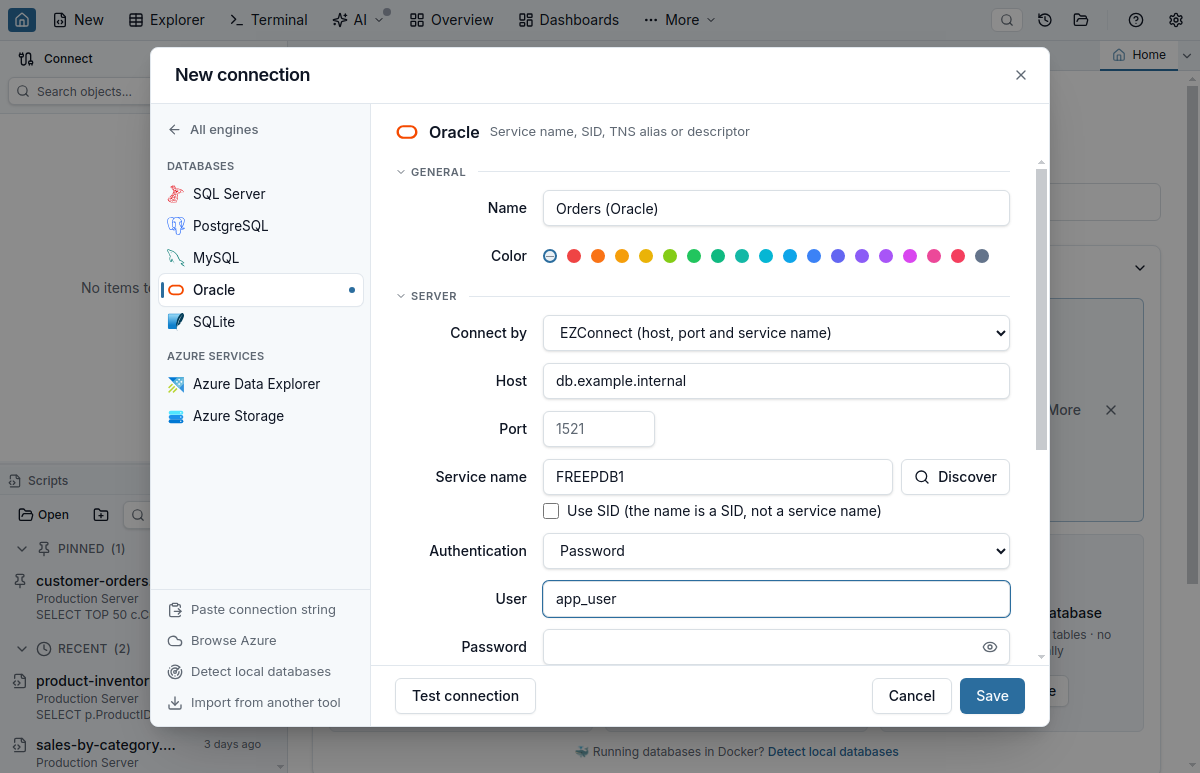Click the Azure Data Explorer icon
The height and width of the screenshot is (773, 1200).
click(176, 384)
